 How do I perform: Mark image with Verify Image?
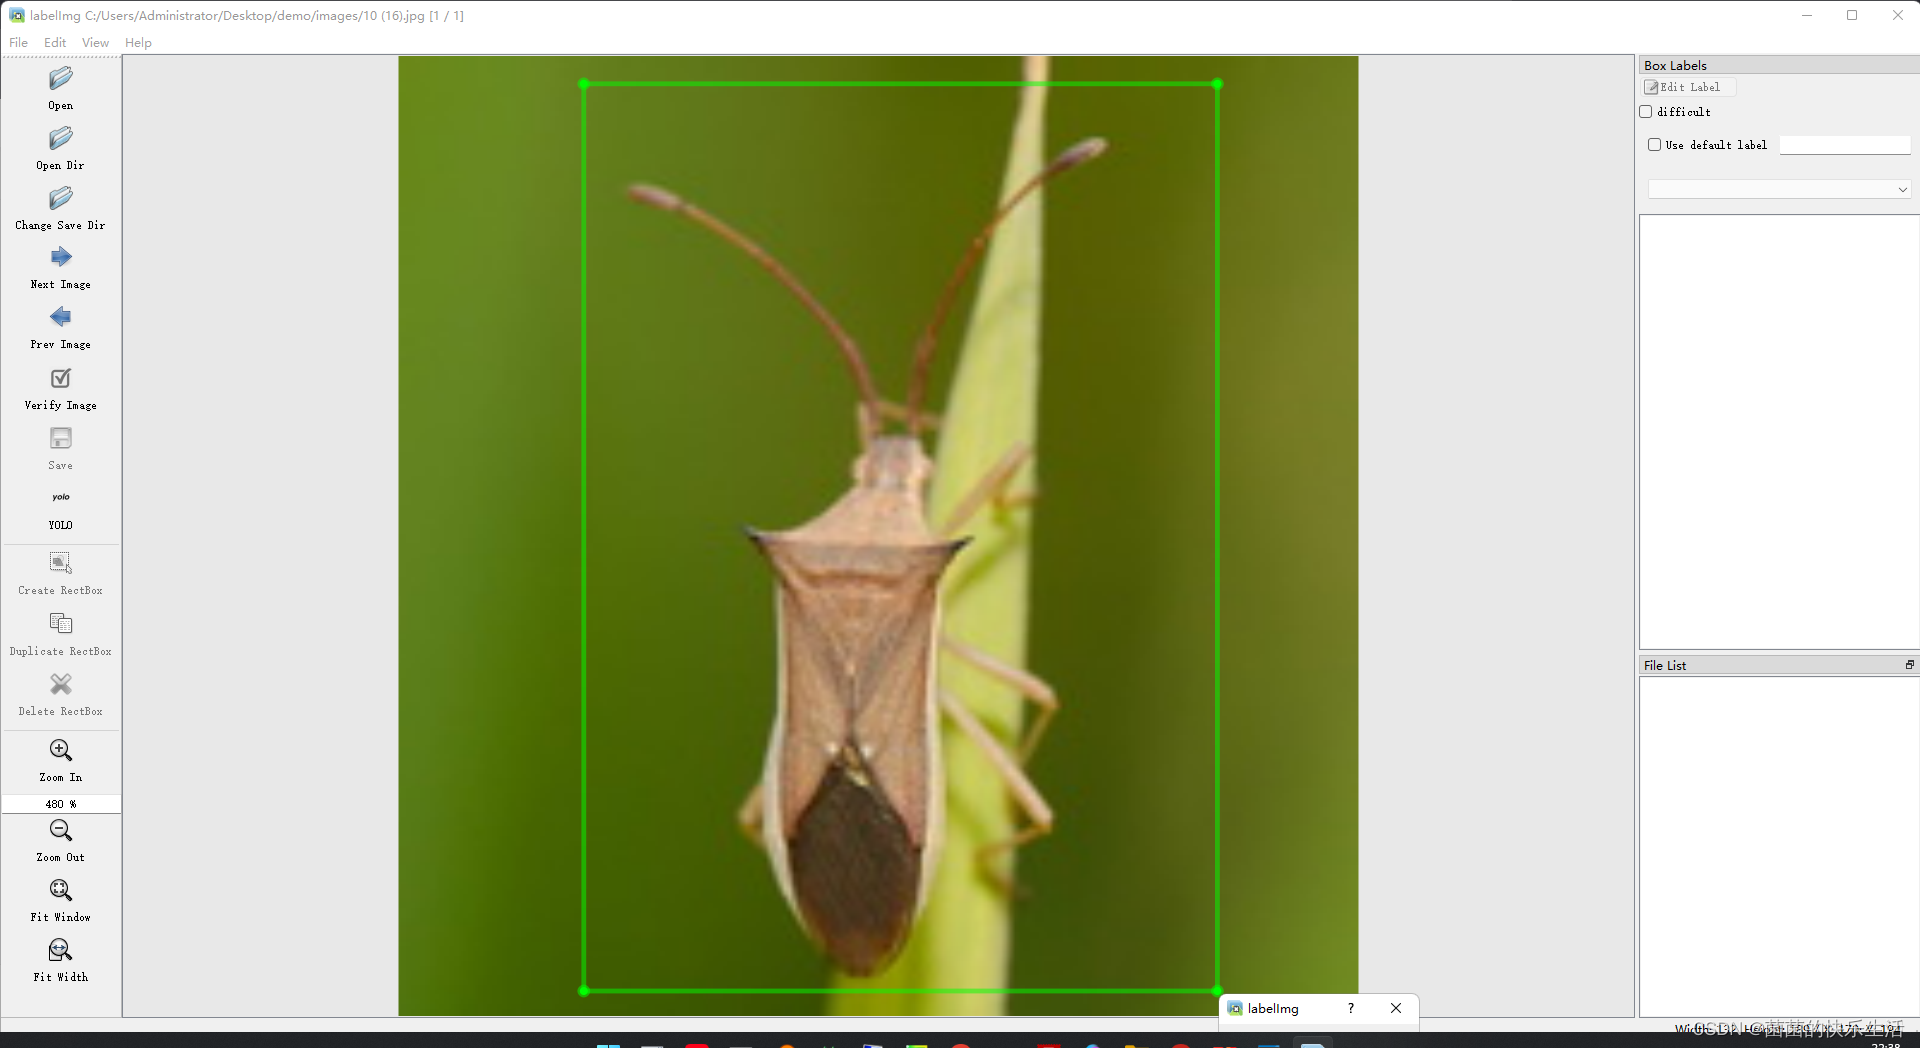click(61, 388)
